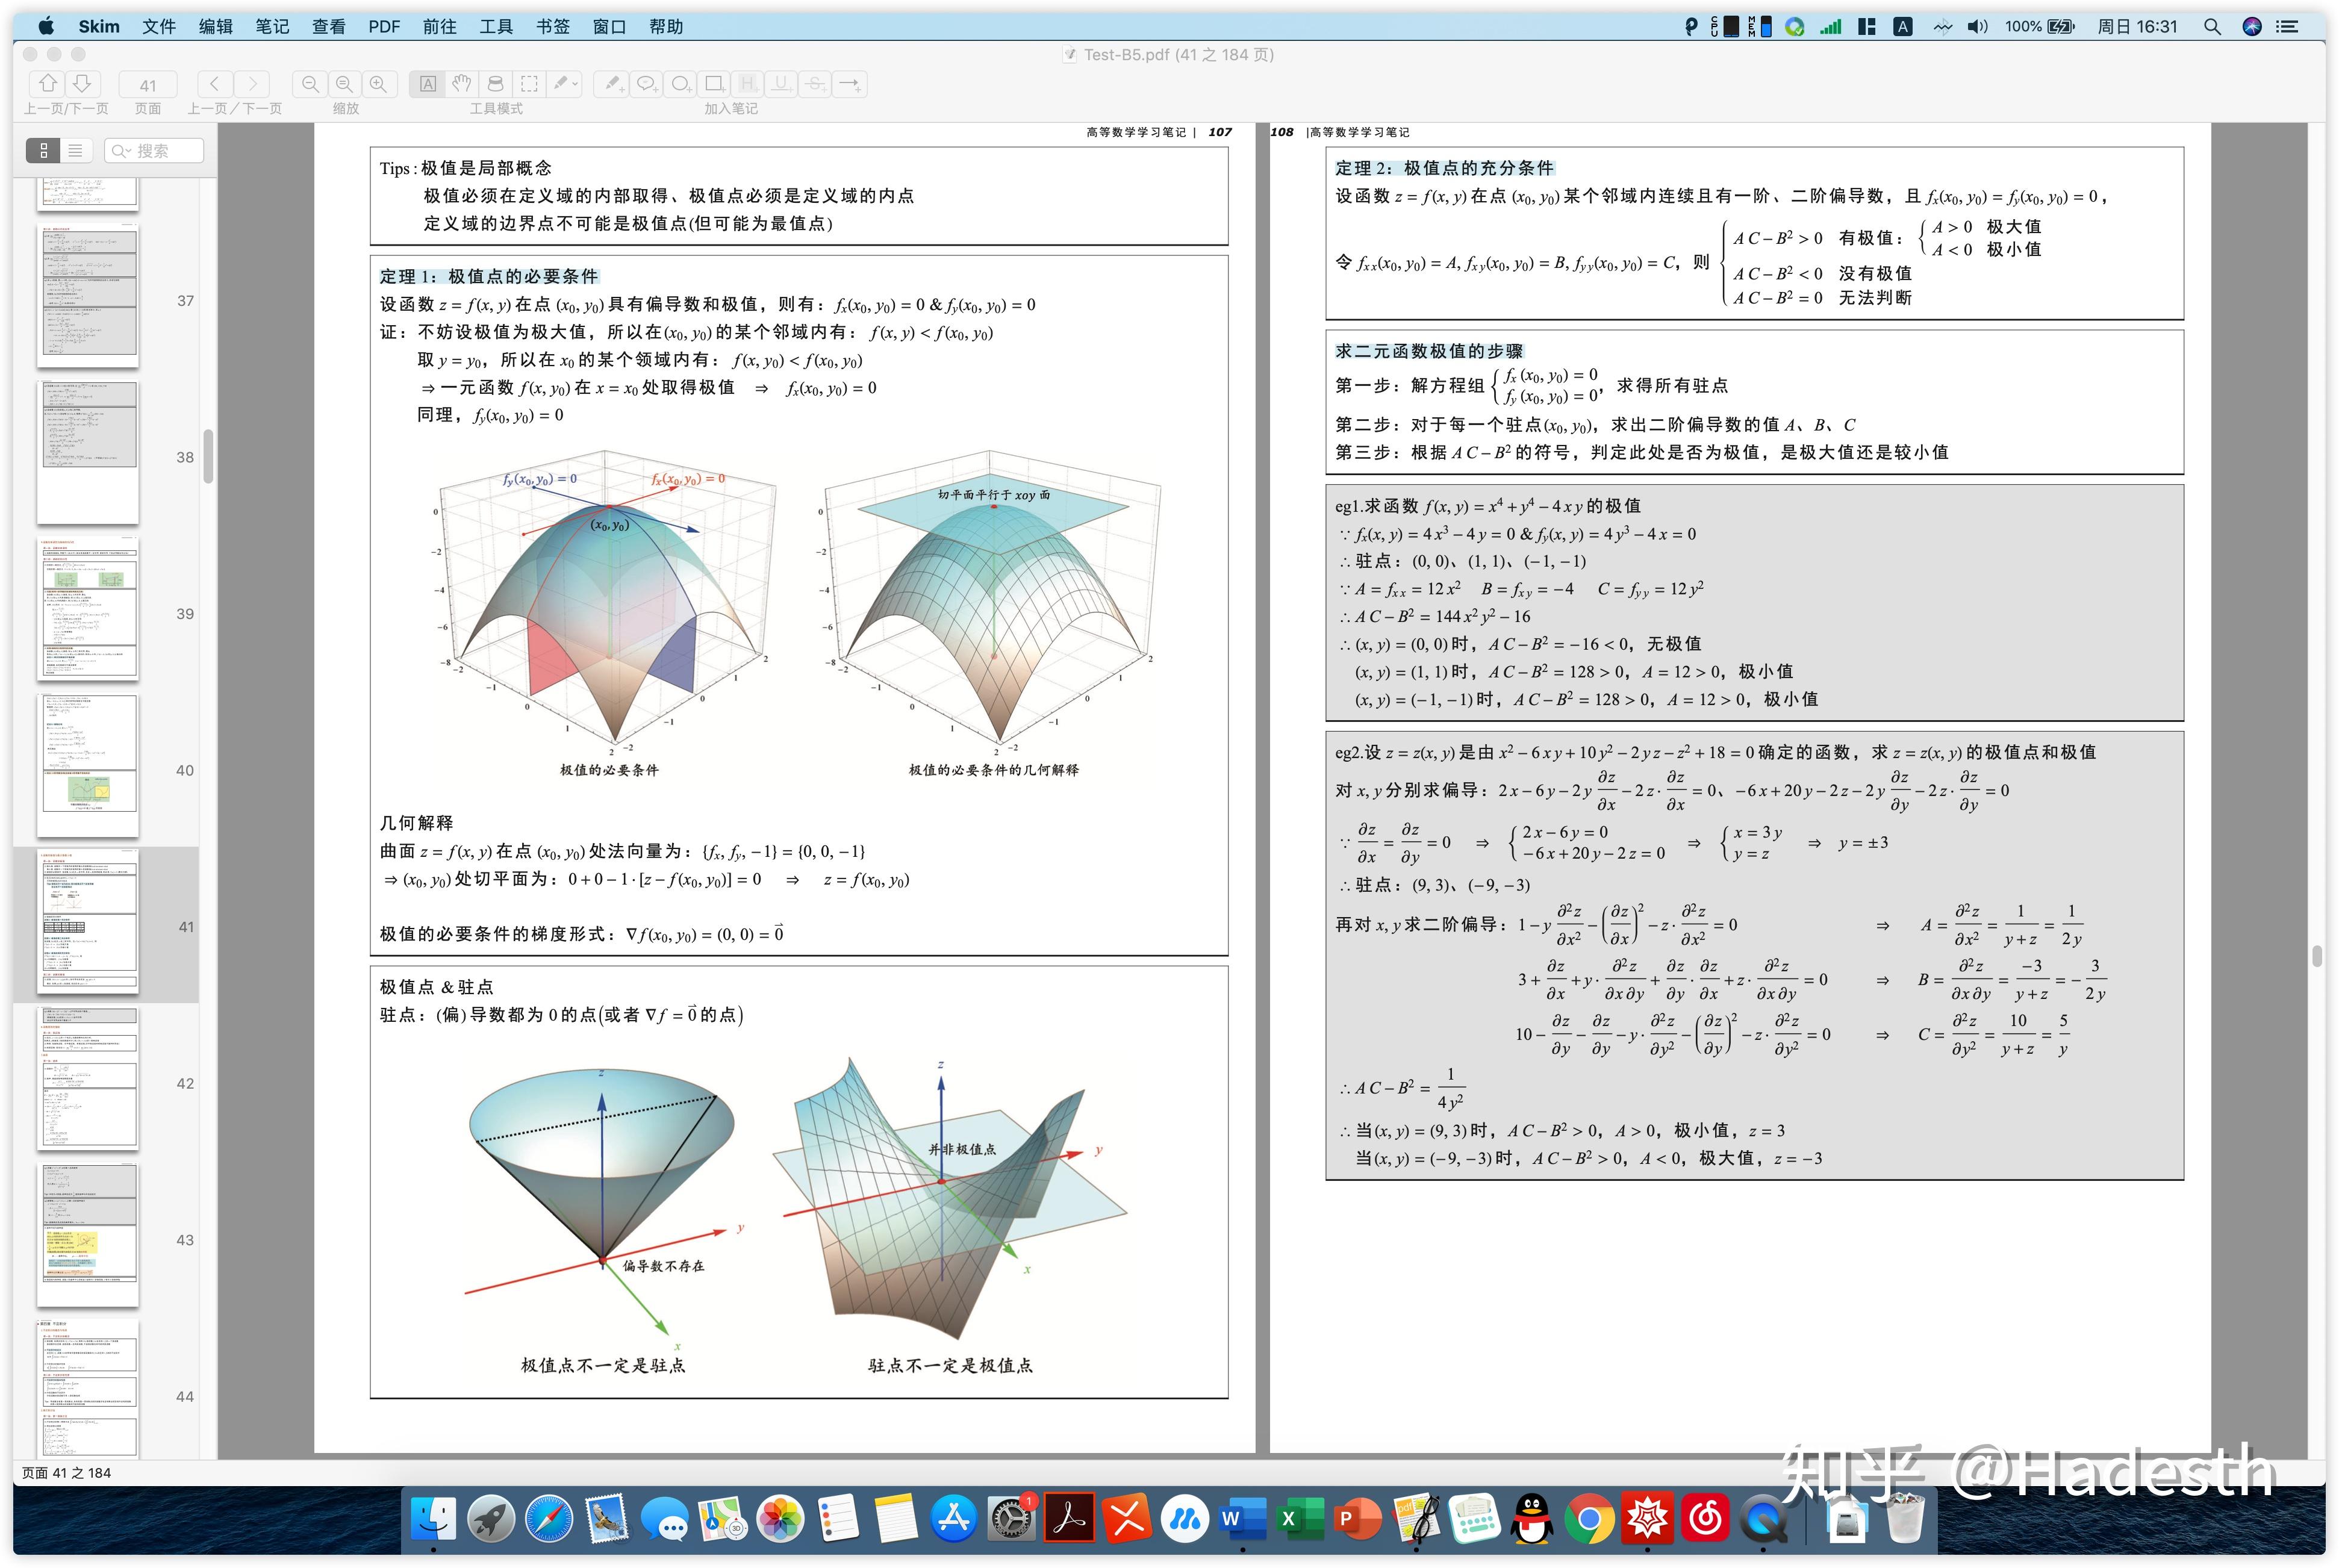Add a strikethrough annotation

[815, 84]
